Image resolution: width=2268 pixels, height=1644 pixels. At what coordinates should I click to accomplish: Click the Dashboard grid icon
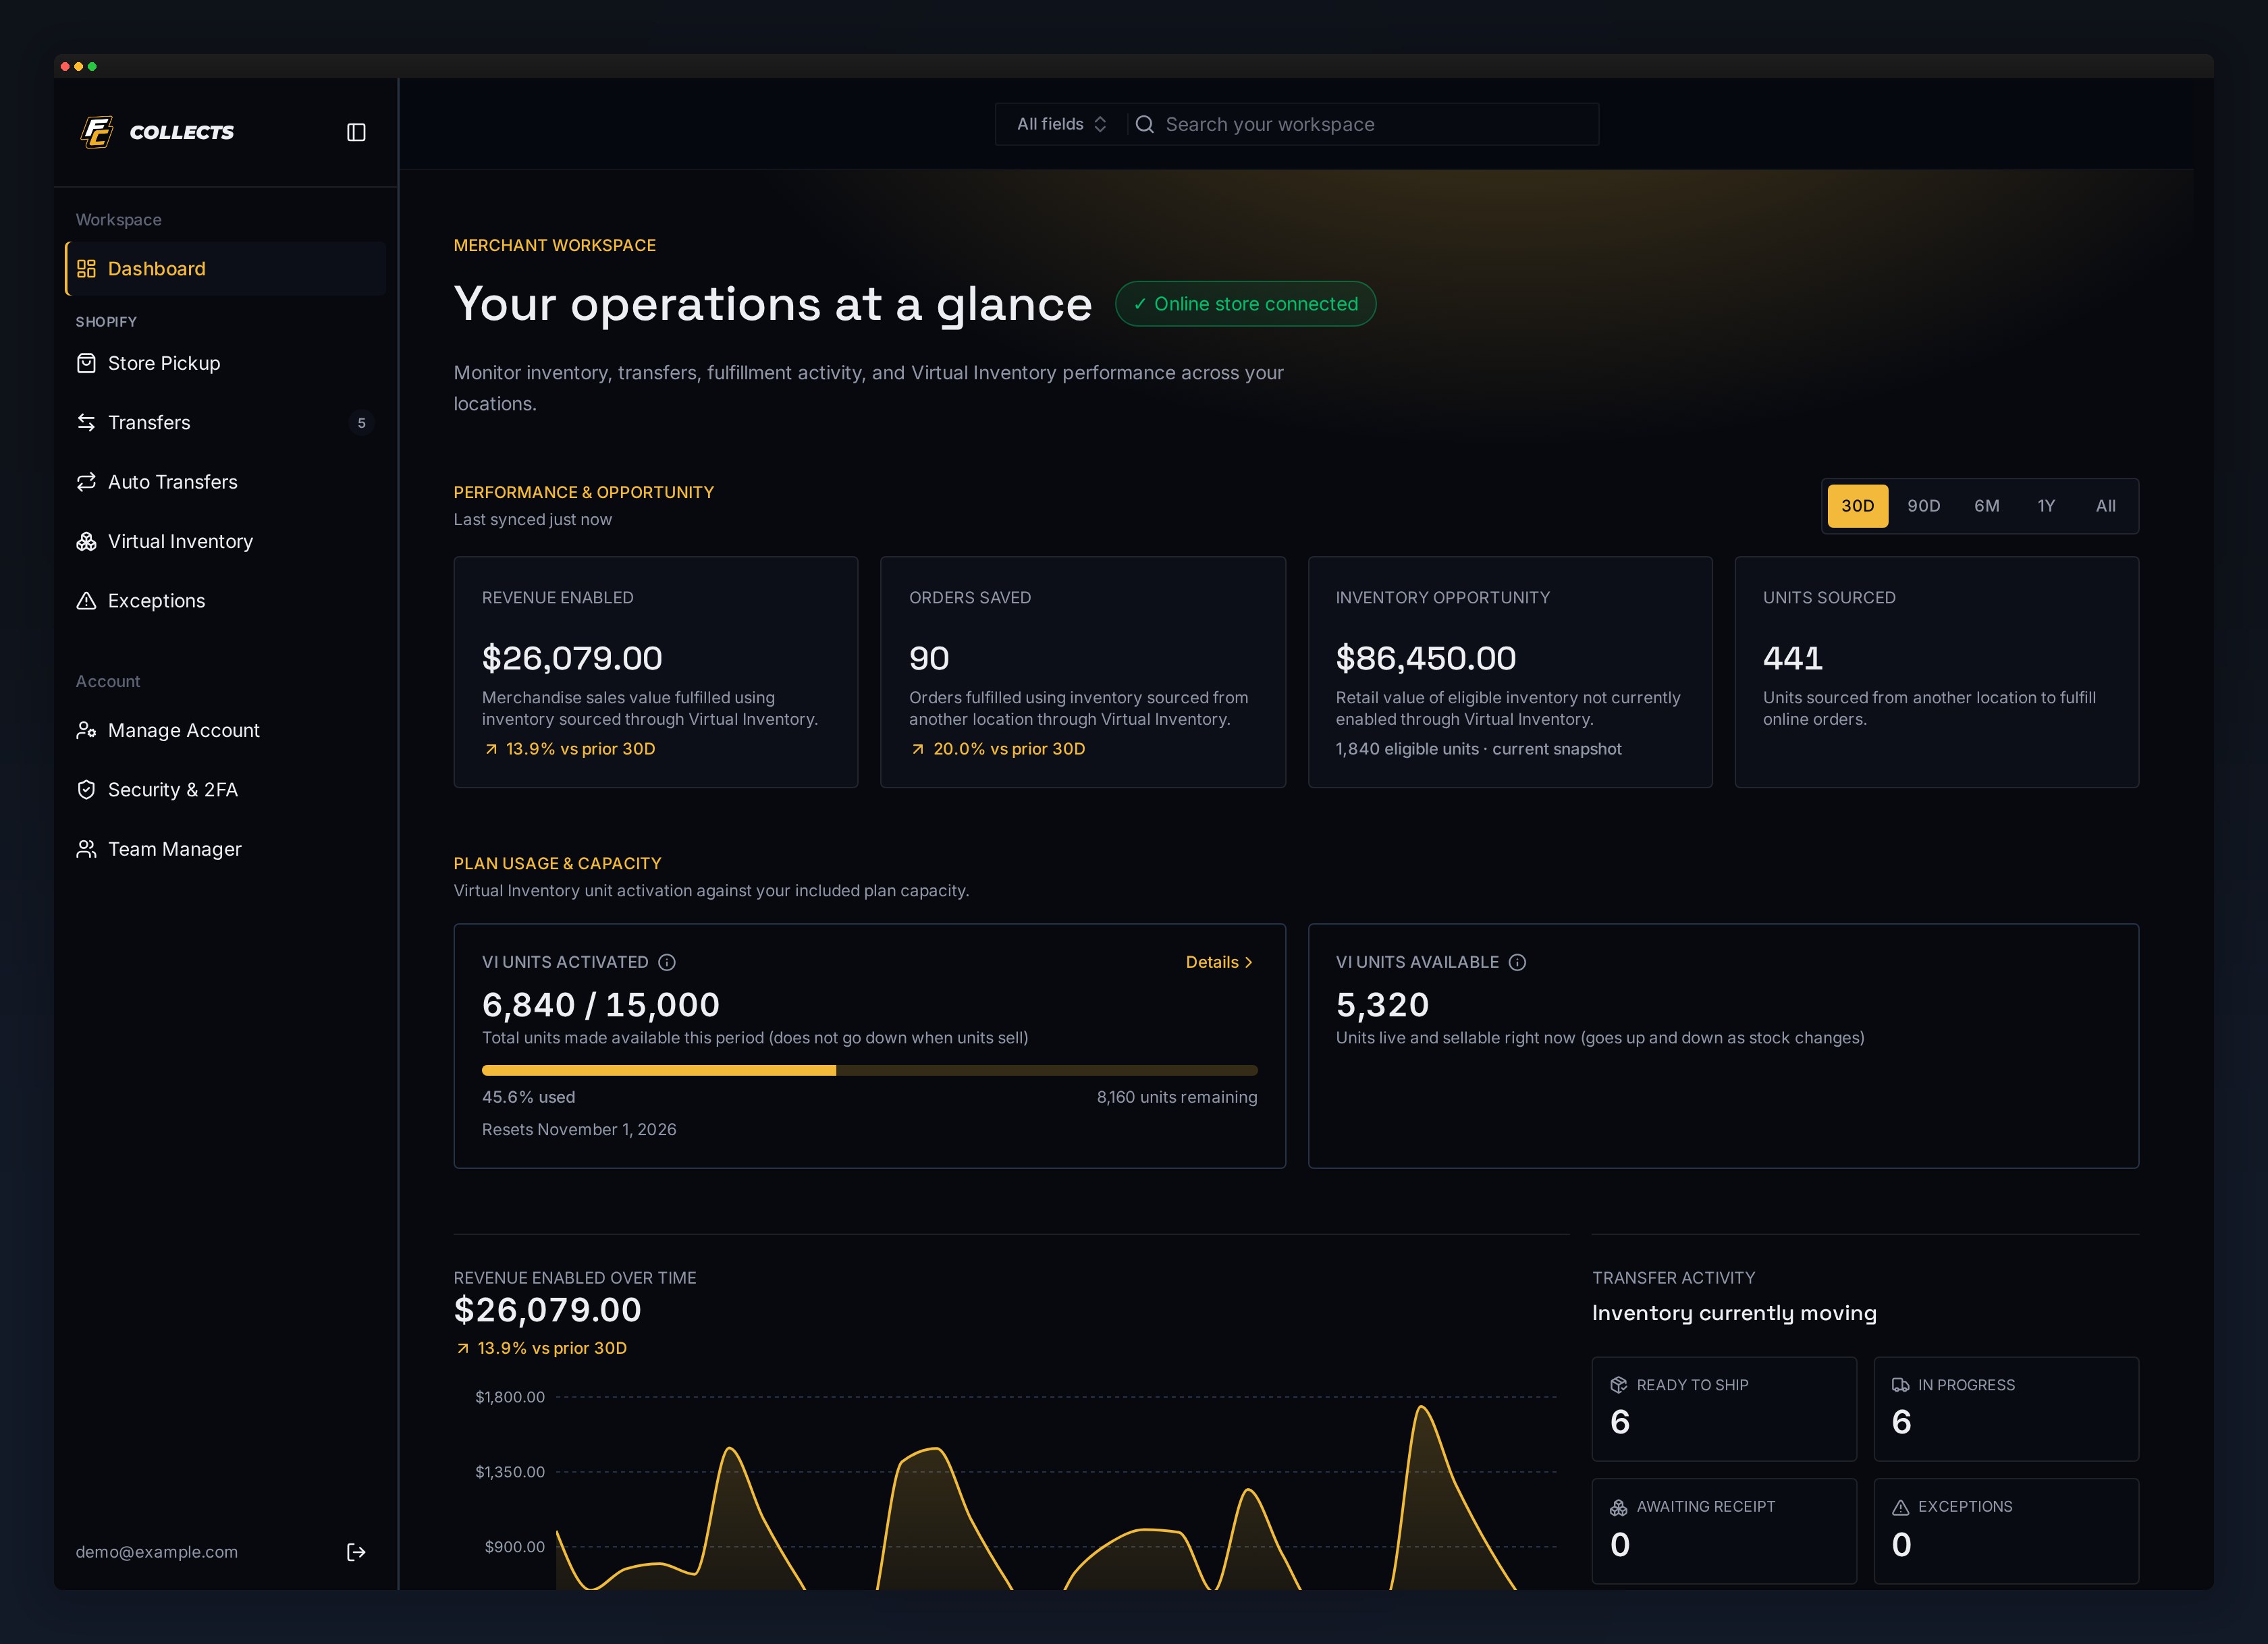pyautogui.click(x=87, y=269)
